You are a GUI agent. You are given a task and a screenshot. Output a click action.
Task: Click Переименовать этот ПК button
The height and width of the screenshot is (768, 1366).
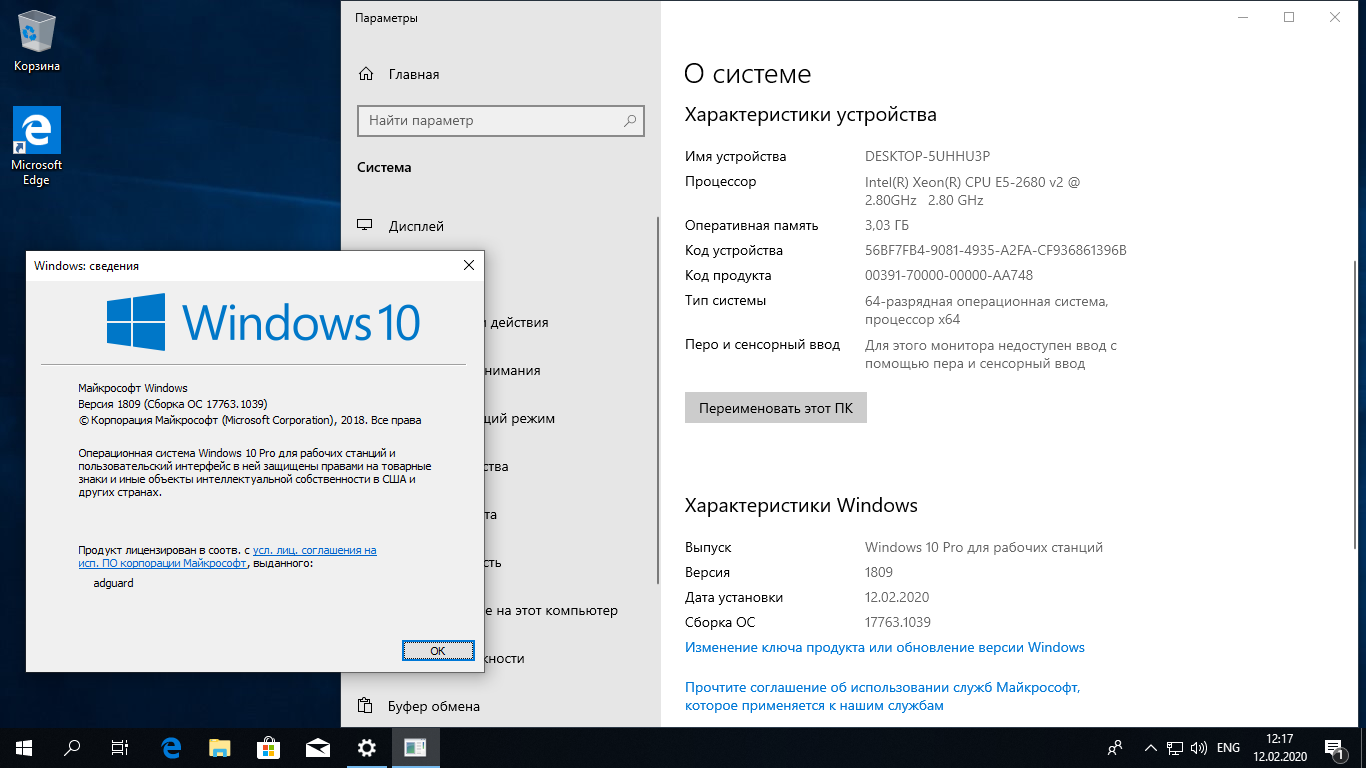776,408
